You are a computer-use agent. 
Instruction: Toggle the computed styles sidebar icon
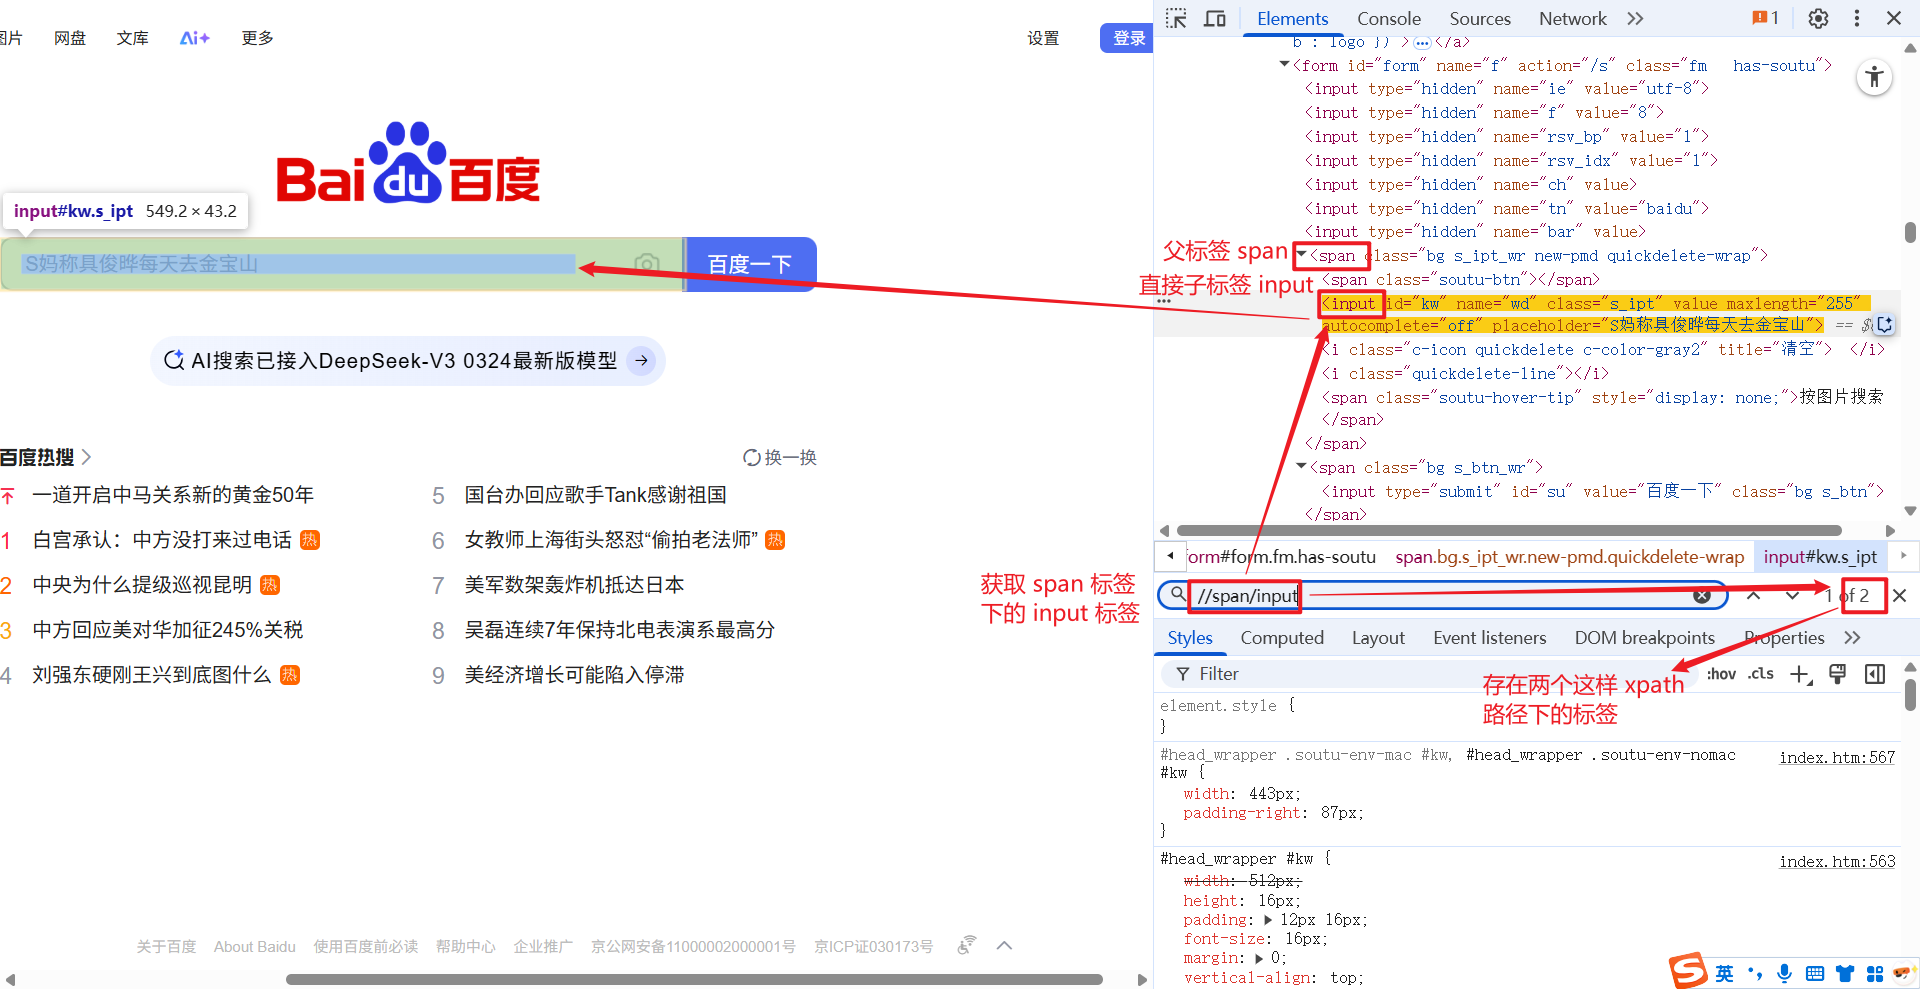[x=1875, y=674]
